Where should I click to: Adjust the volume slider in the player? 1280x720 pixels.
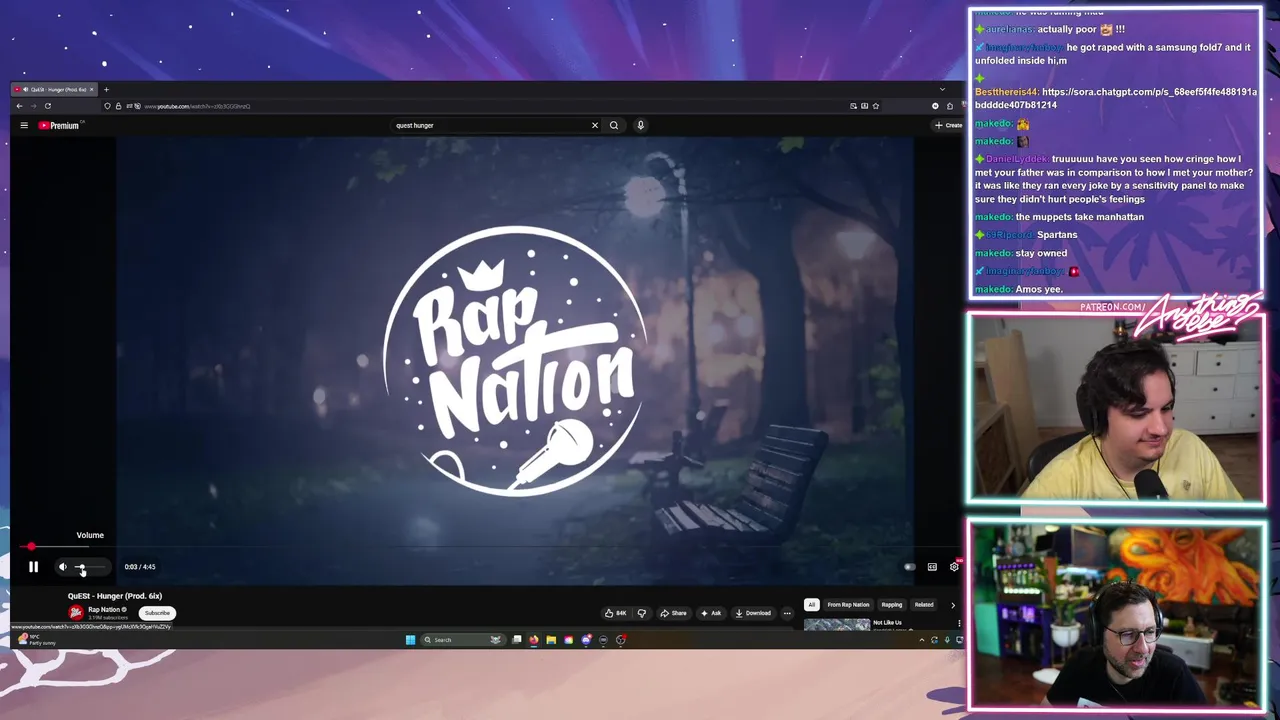click(90, 567)
